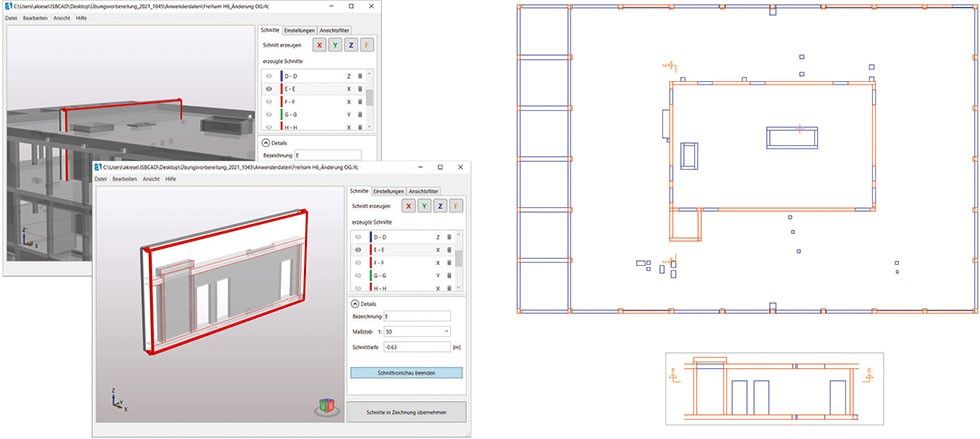980x439 pixels.
Task: Create a Z-axis section in the back window
Action: [x=351, y=45]
